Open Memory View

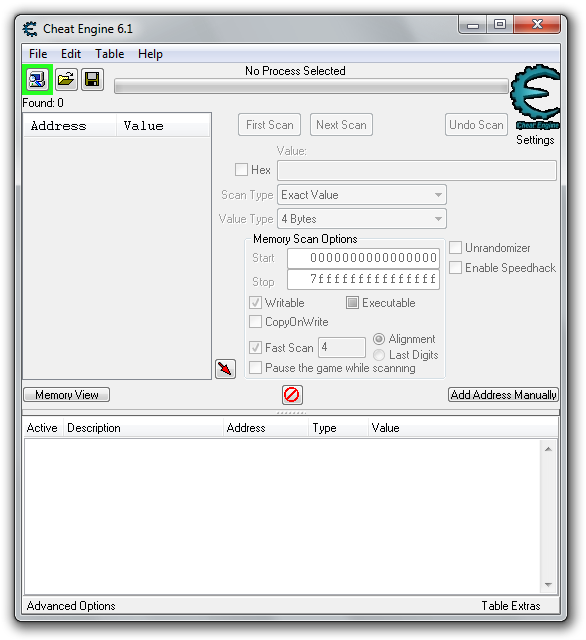67,395
